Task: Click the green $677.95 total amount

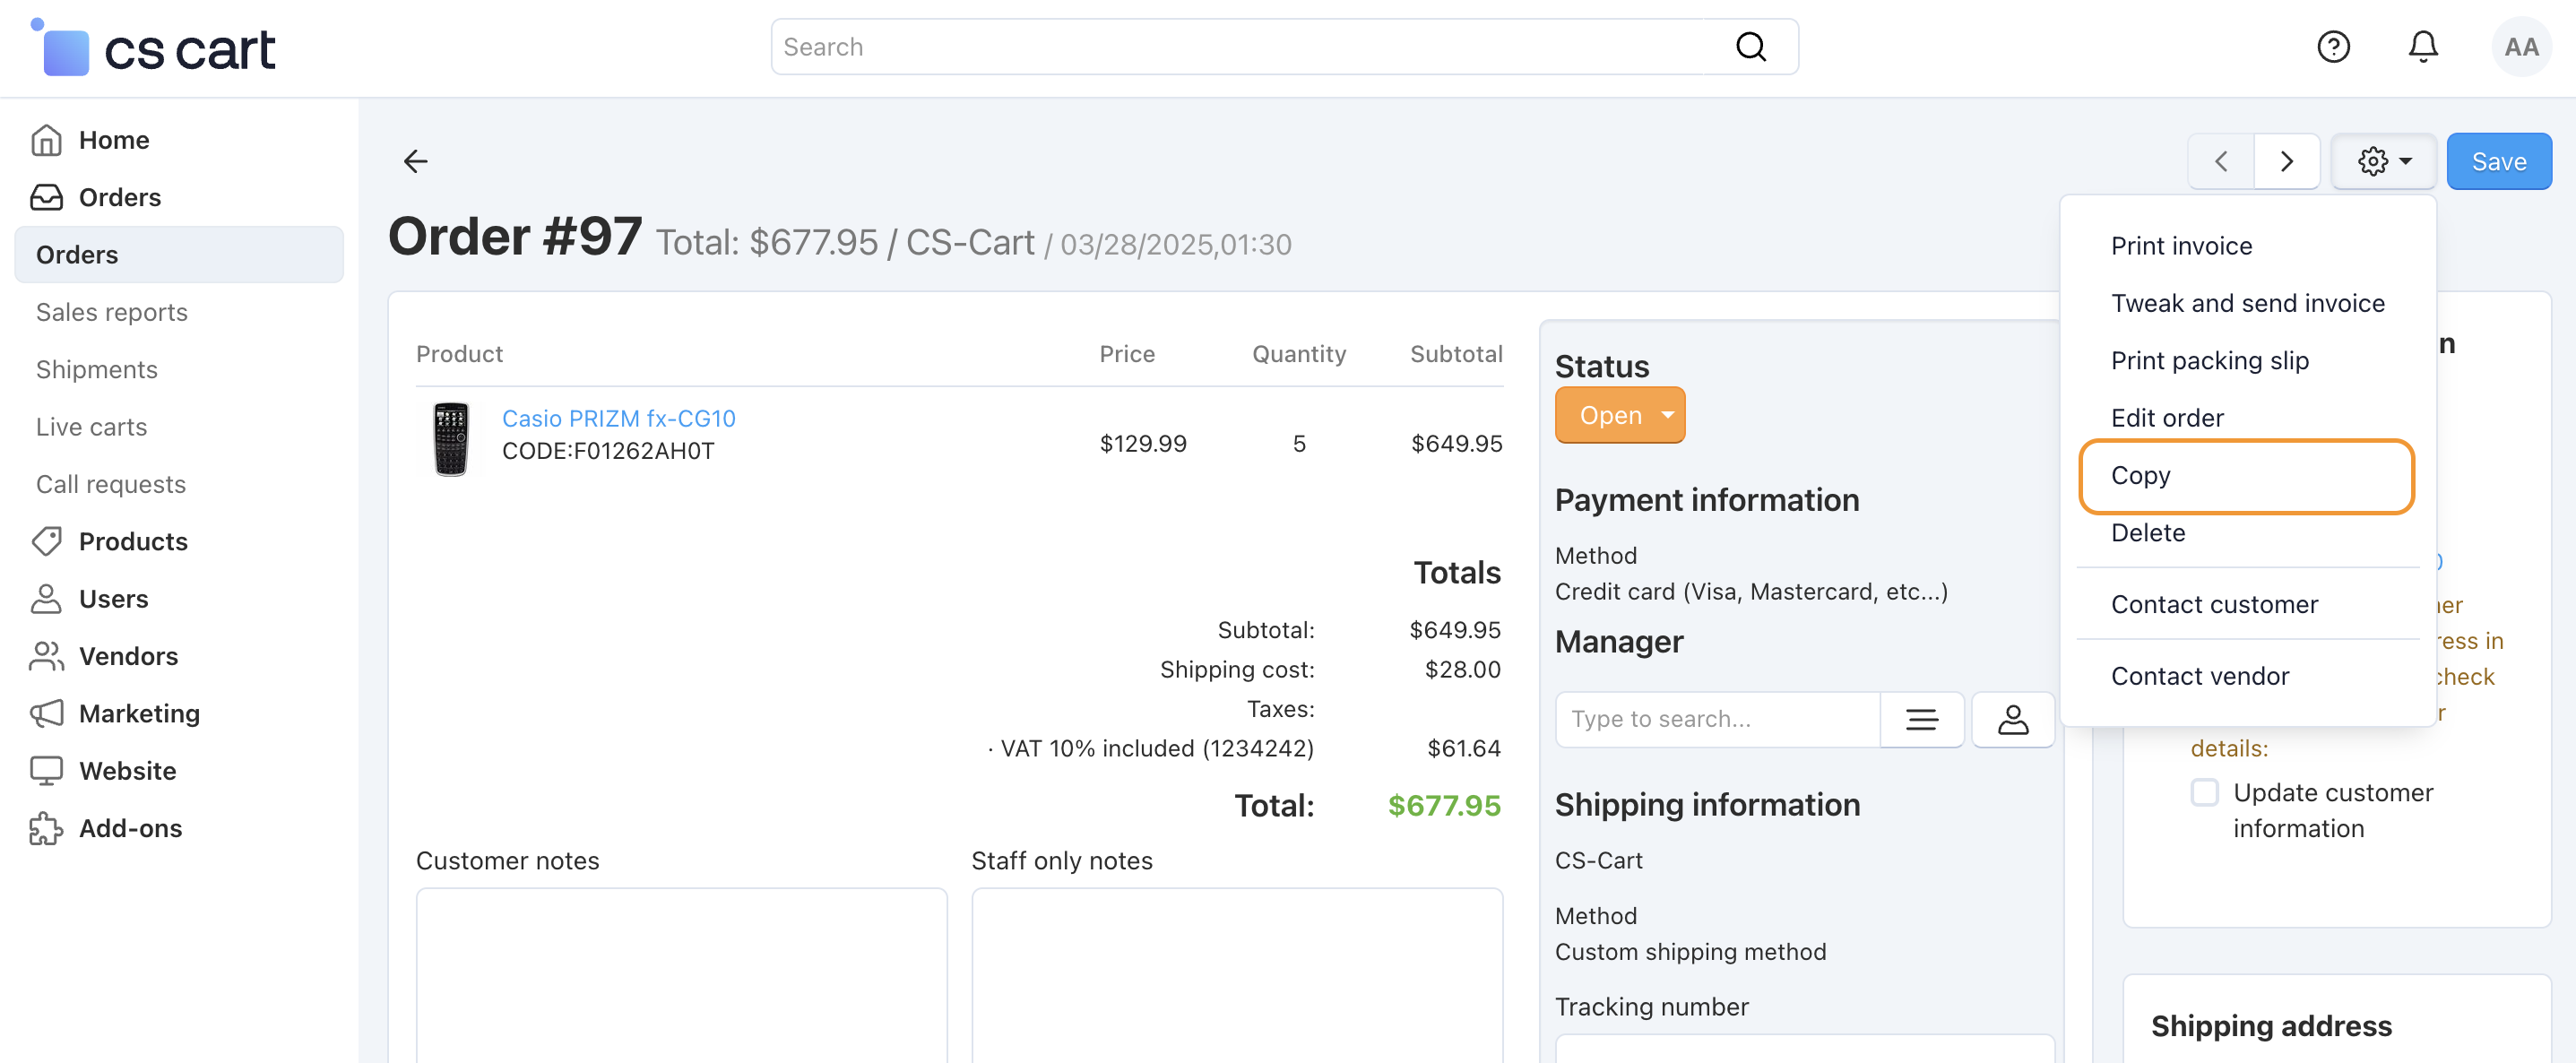Action: pyautogui.click(x=1444, y=805)
